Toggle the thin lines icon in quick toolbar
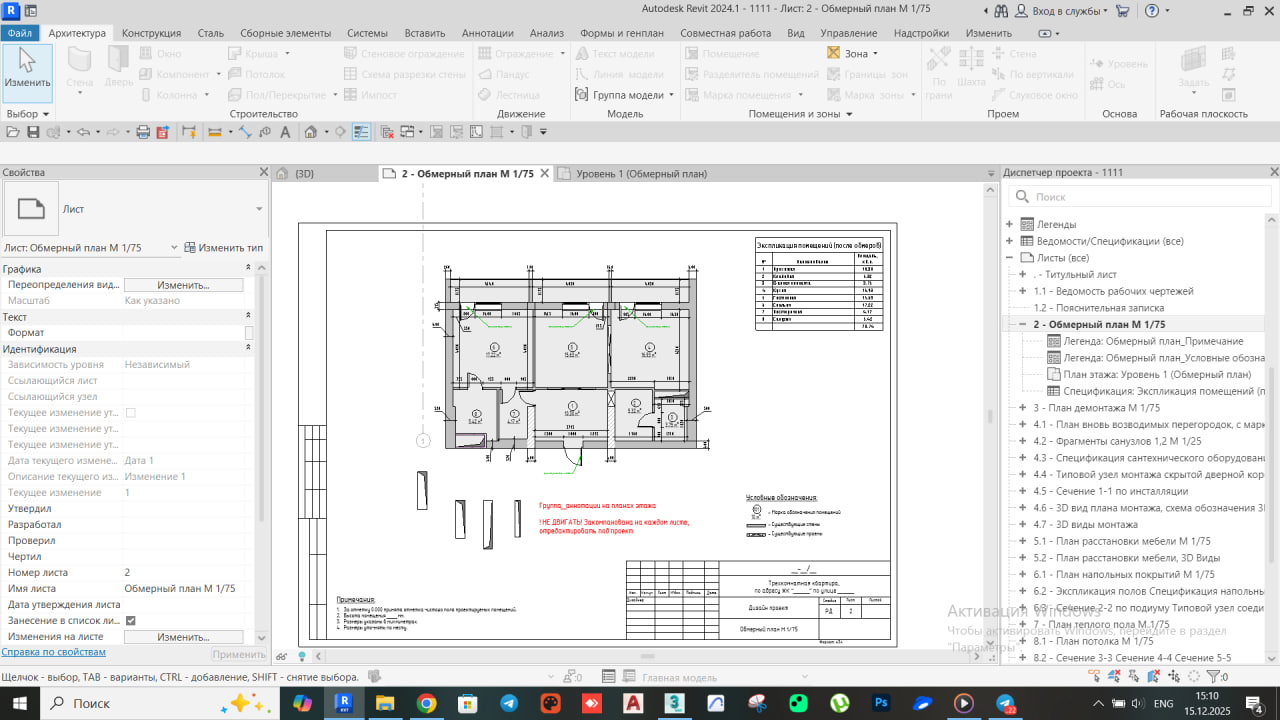The width and height of the screenshot is (1280, 720). click(361, 132)
